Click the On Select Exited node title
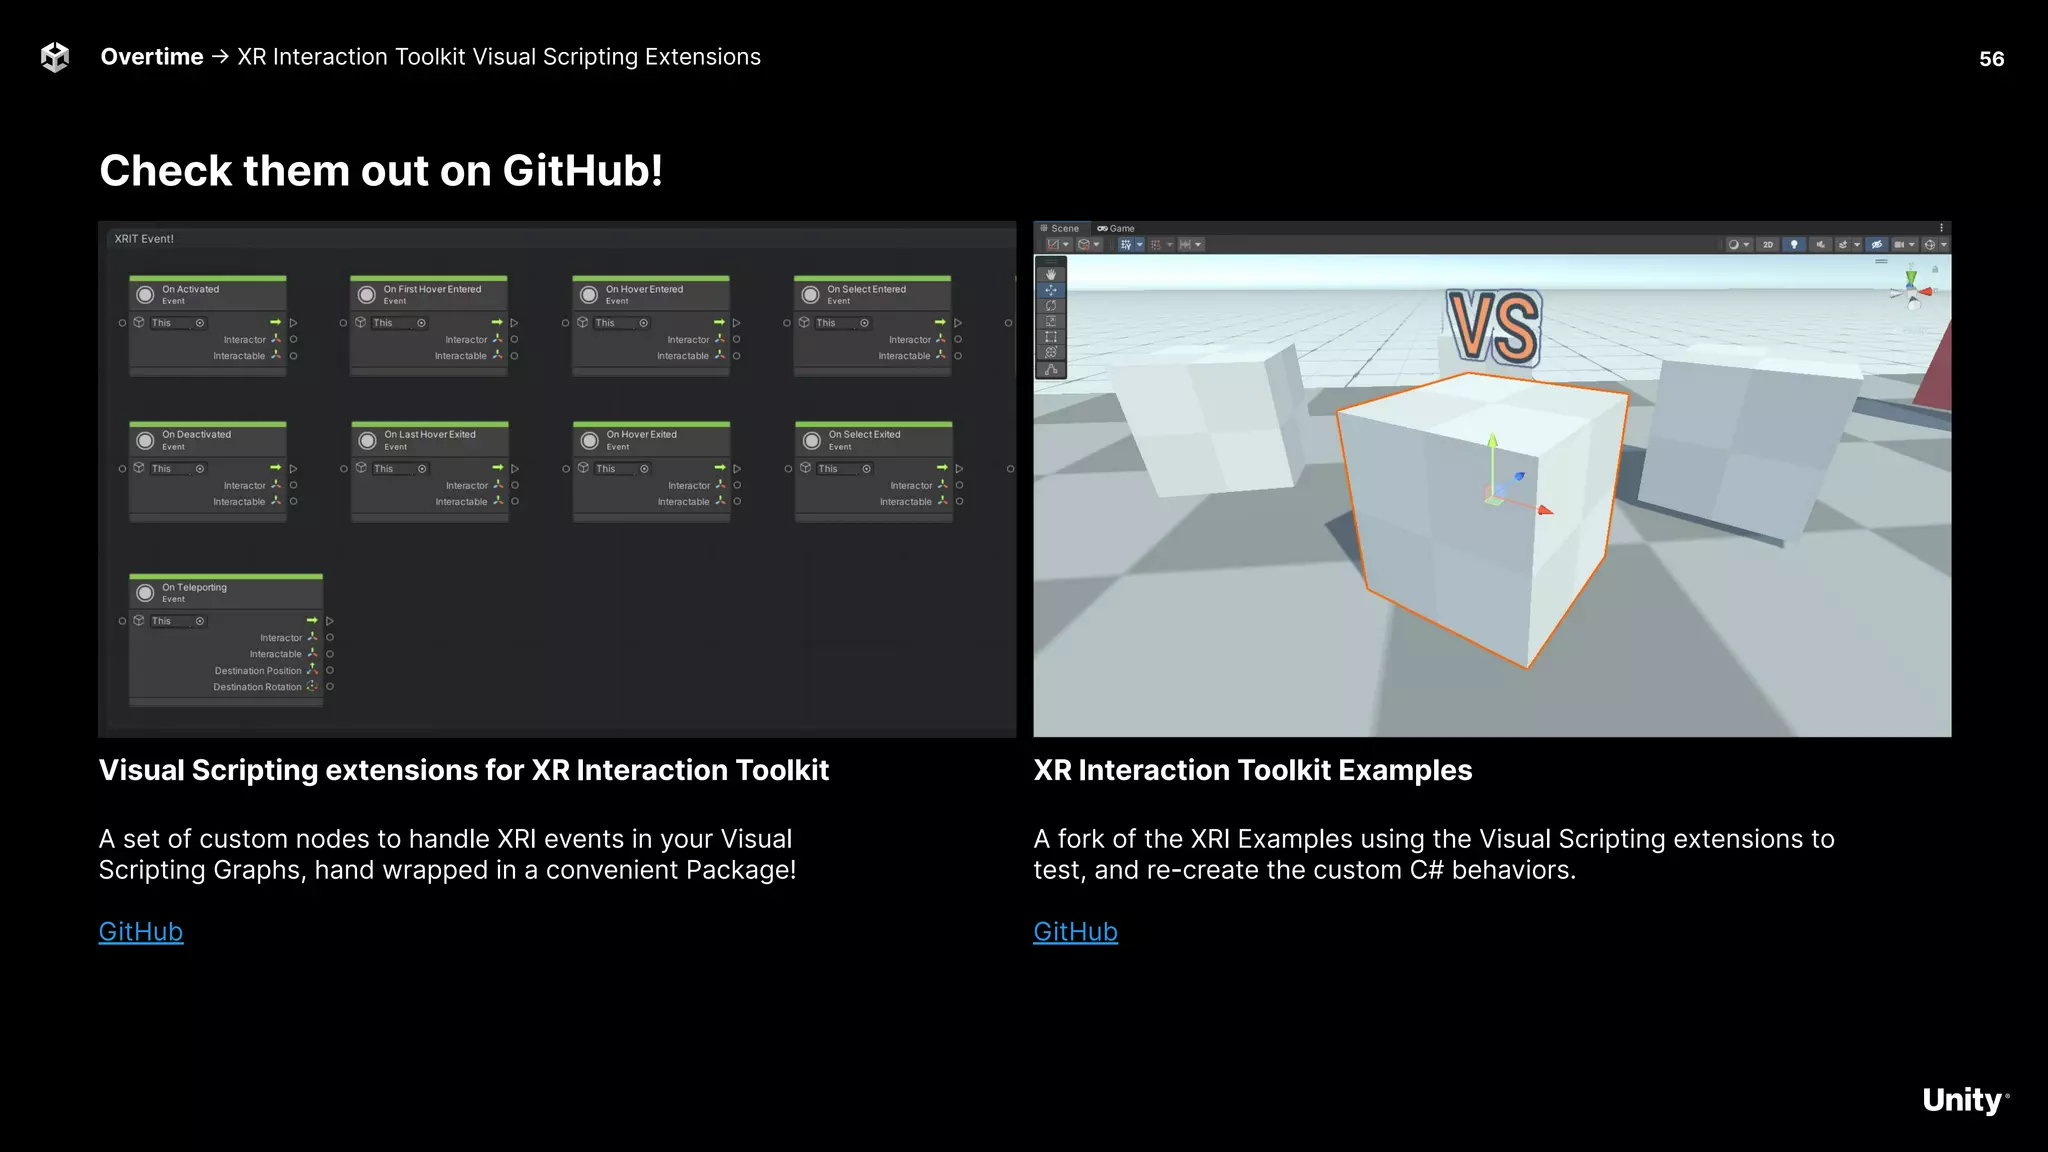This screenshot has height=1152, width=2048. [x=865, y=434]
